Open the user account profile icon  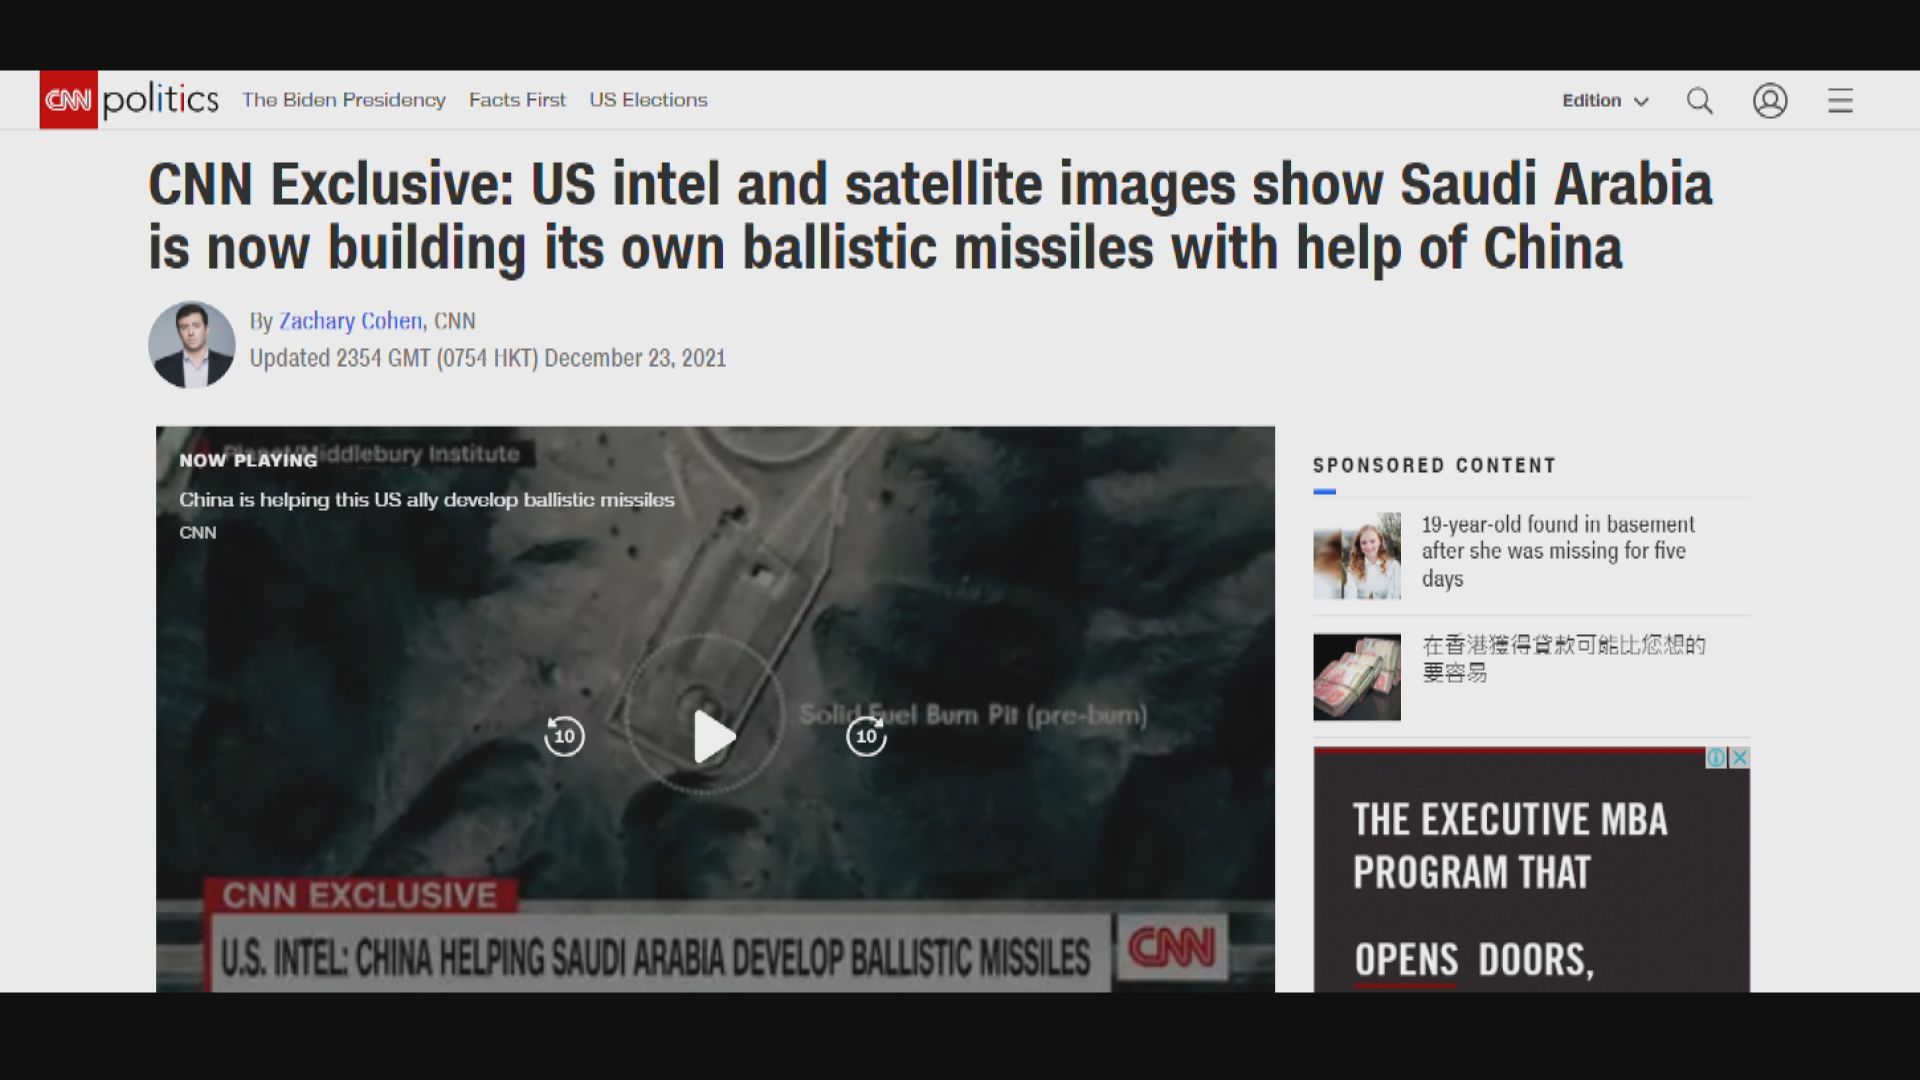click(x=1769, y=101)
